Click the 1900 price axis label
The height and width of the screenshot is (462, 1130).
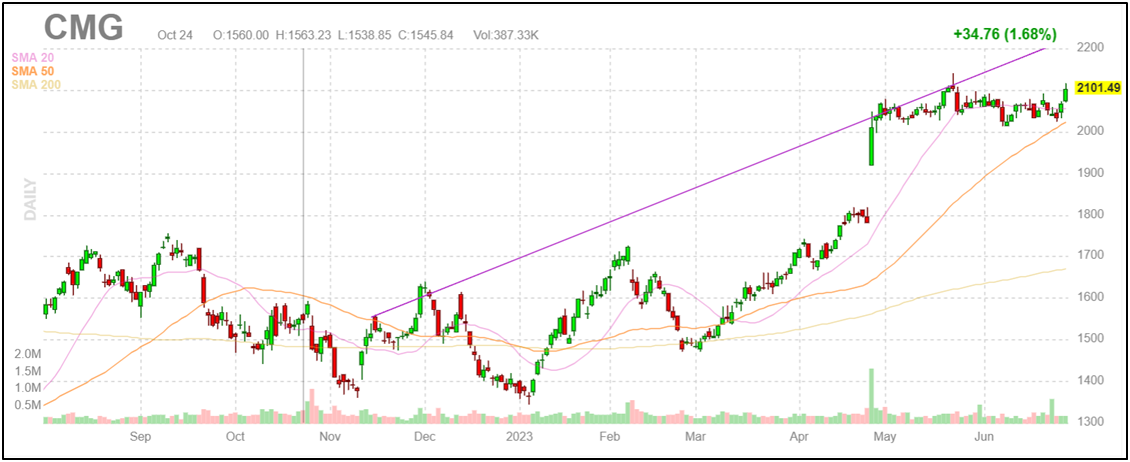[1090, 173]
